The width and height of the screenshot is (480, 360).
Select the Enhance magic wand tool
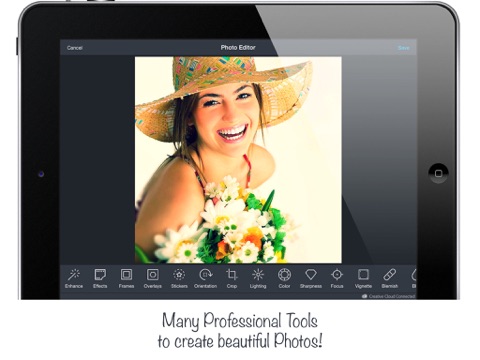tap(74, 278)
